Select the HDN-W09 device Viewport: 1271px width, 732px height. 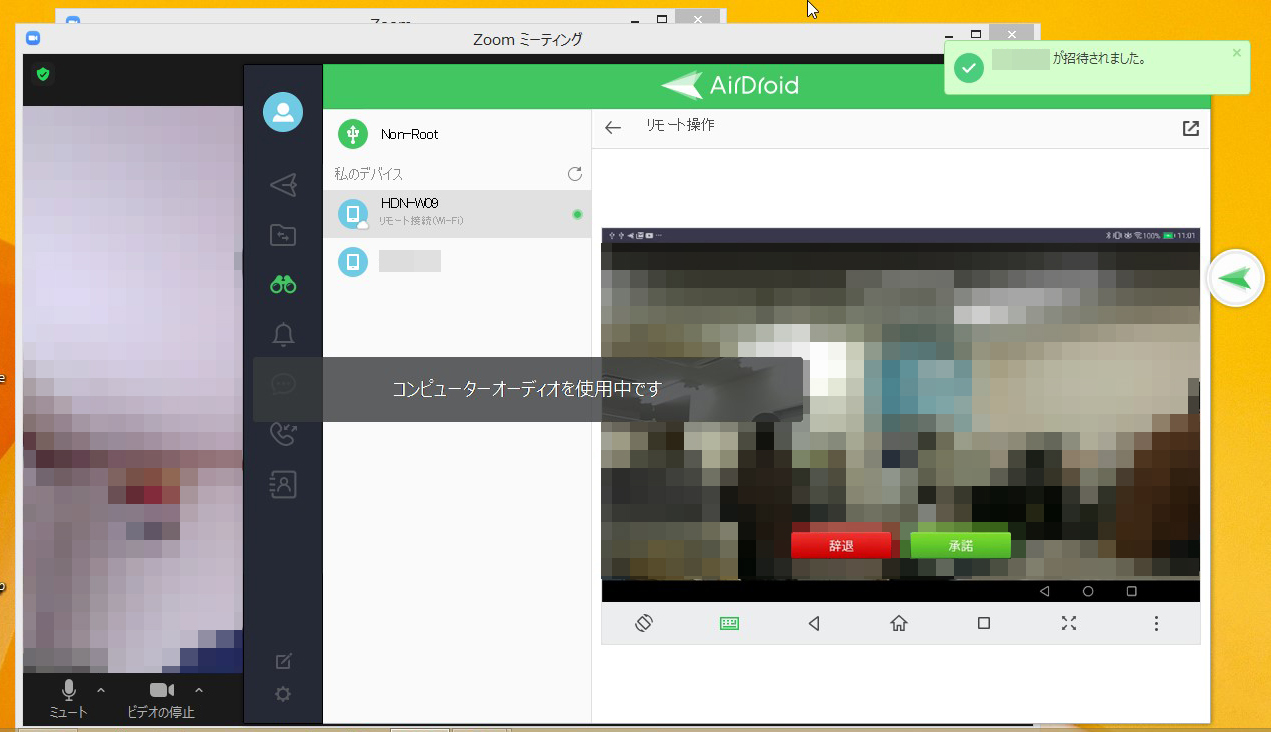click(457, 214)
